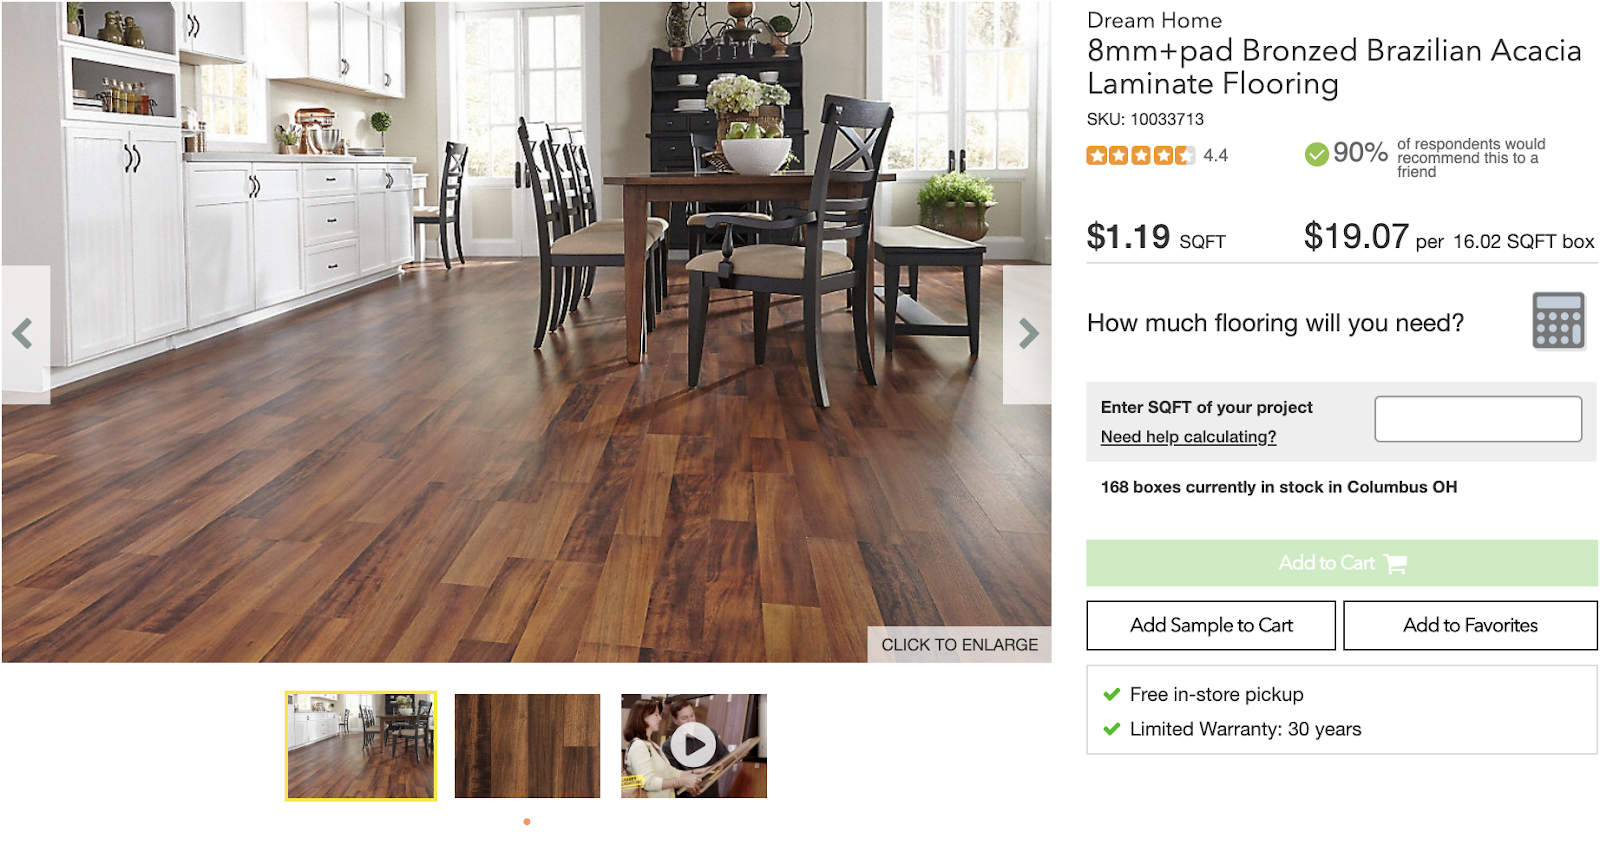Click Limited Warranty checkmark icon

1111,729
